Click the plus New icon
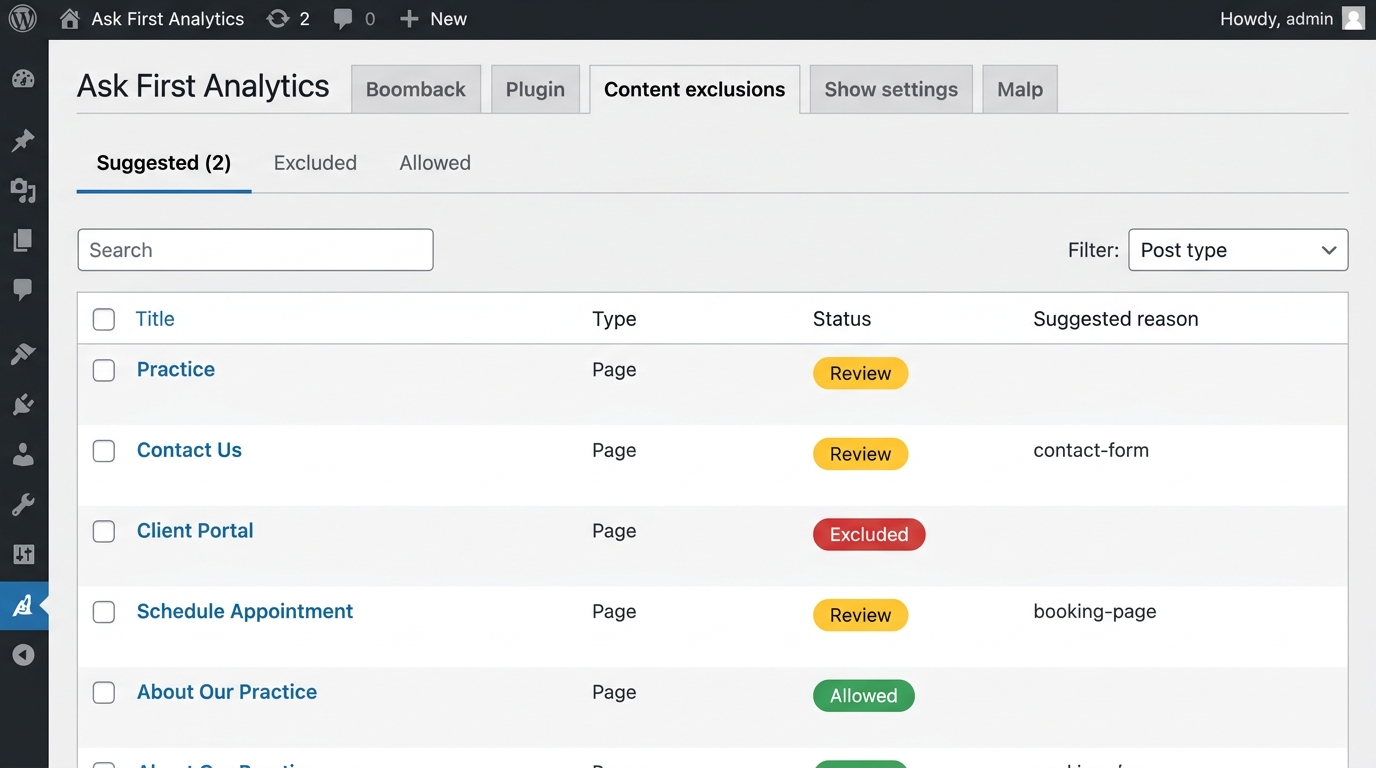 (409, 19)
